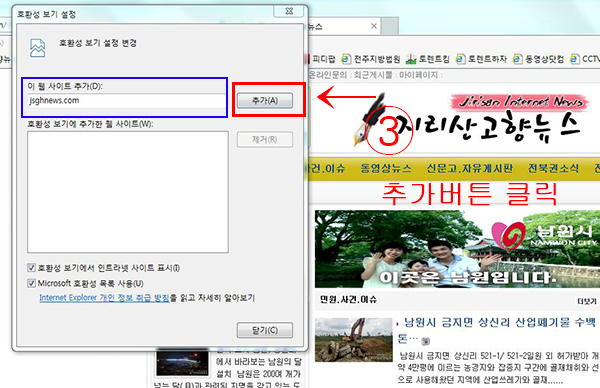The image size is (600, 388).
Task: Click the 추가(A) add button
Action: (x=265, y=101)
